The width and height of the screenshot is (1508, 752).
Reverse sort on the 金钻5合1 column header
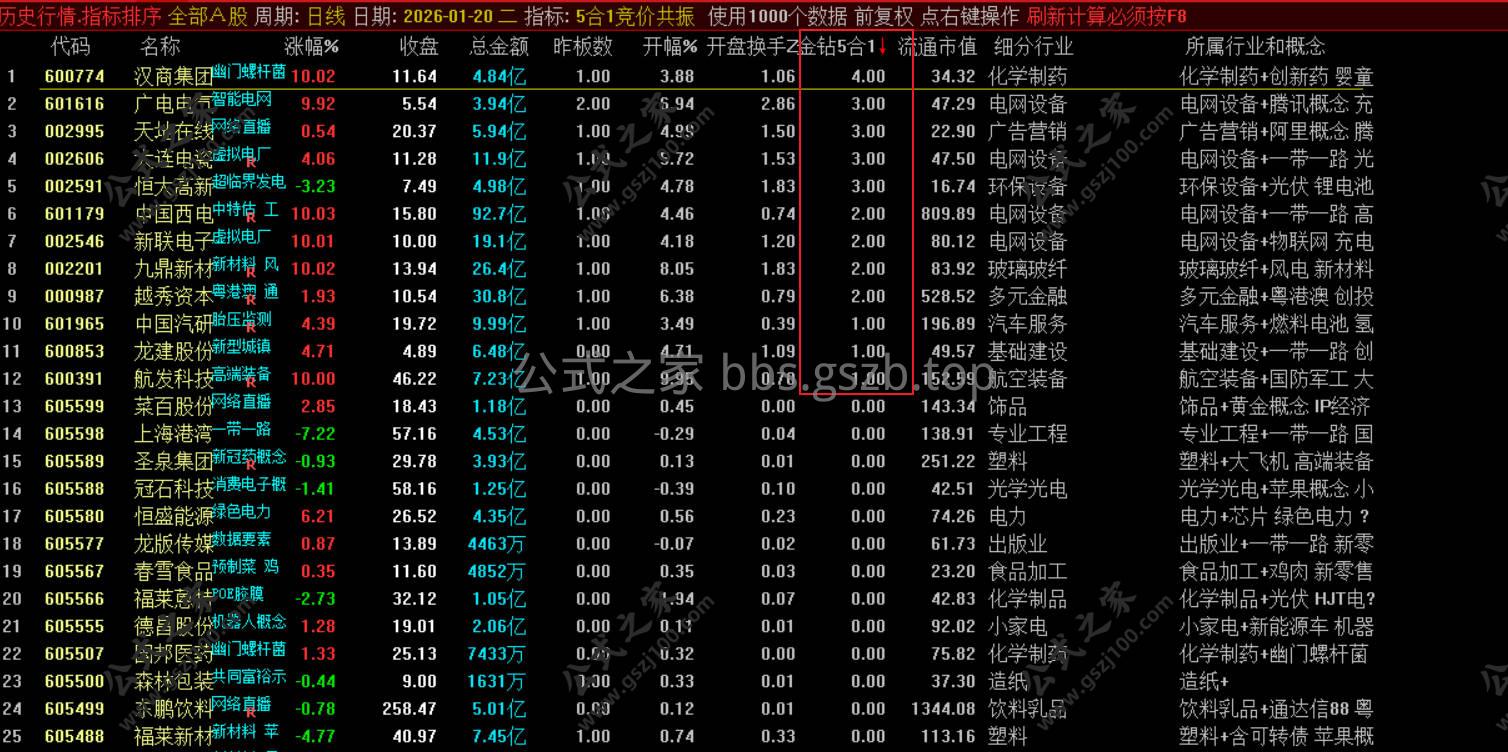pyautogui.click(x=843, y=46)
